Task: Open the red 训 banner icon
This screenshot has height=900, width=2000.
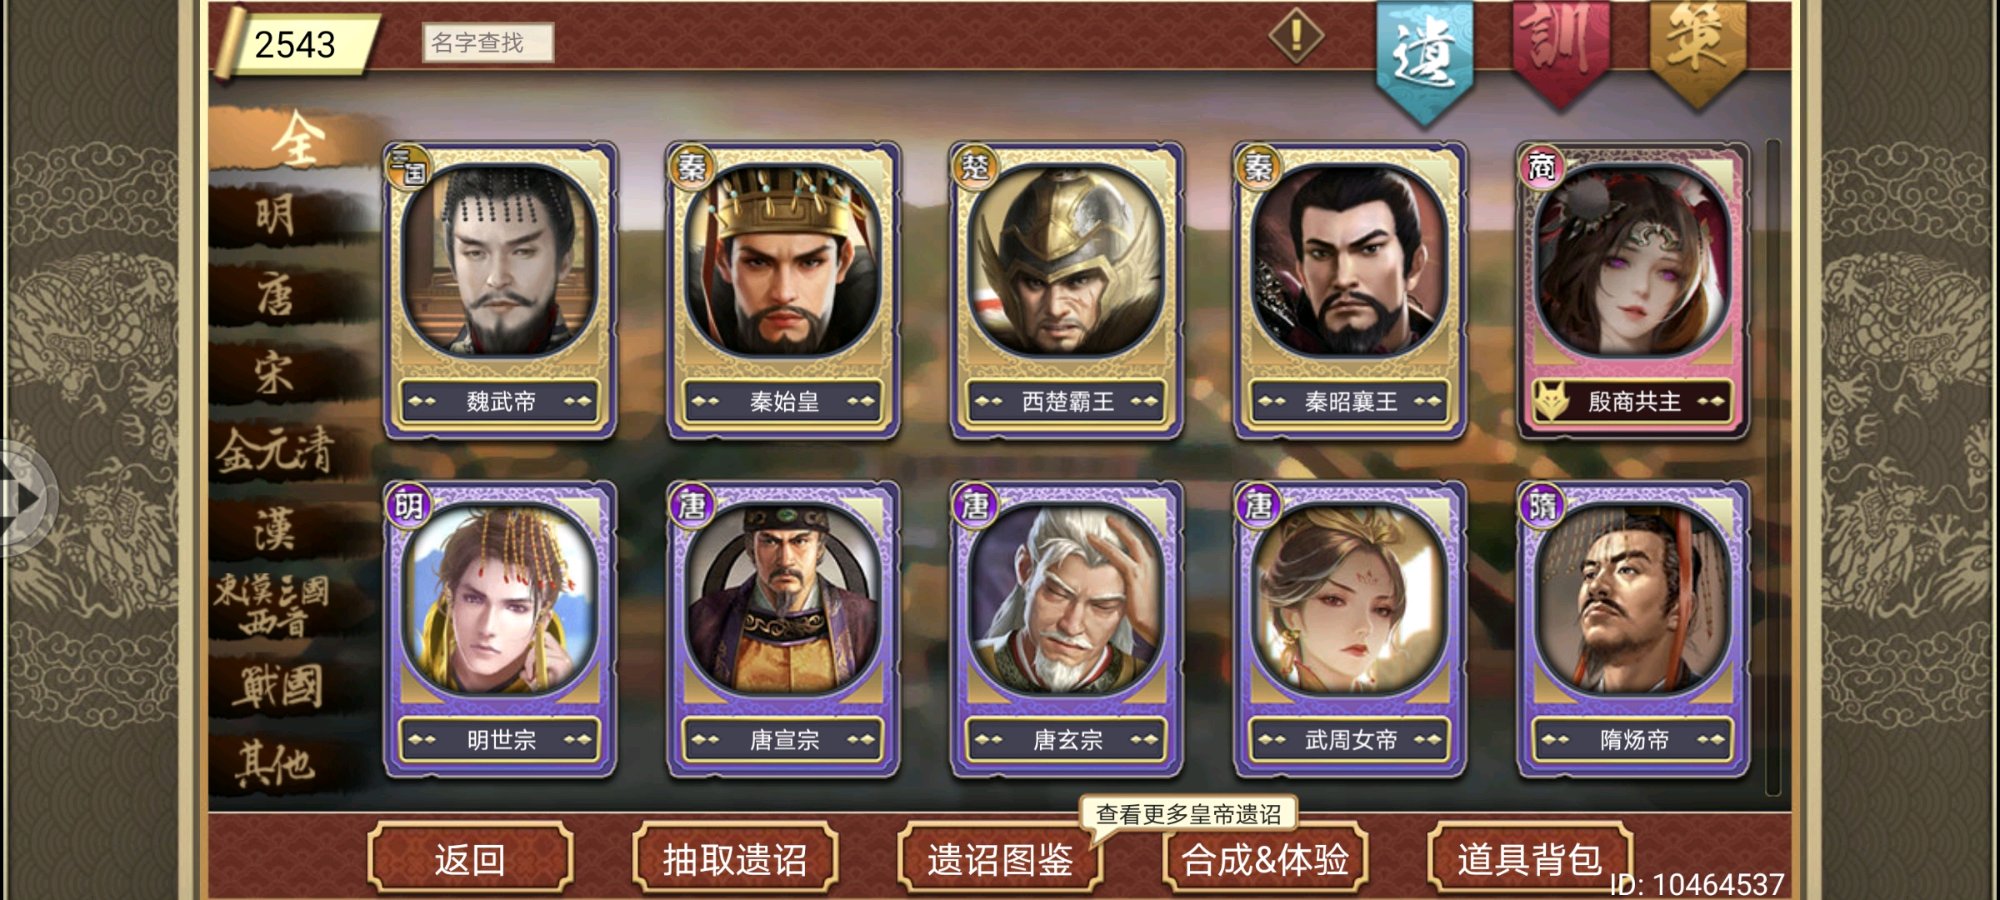Action: 1560,50
